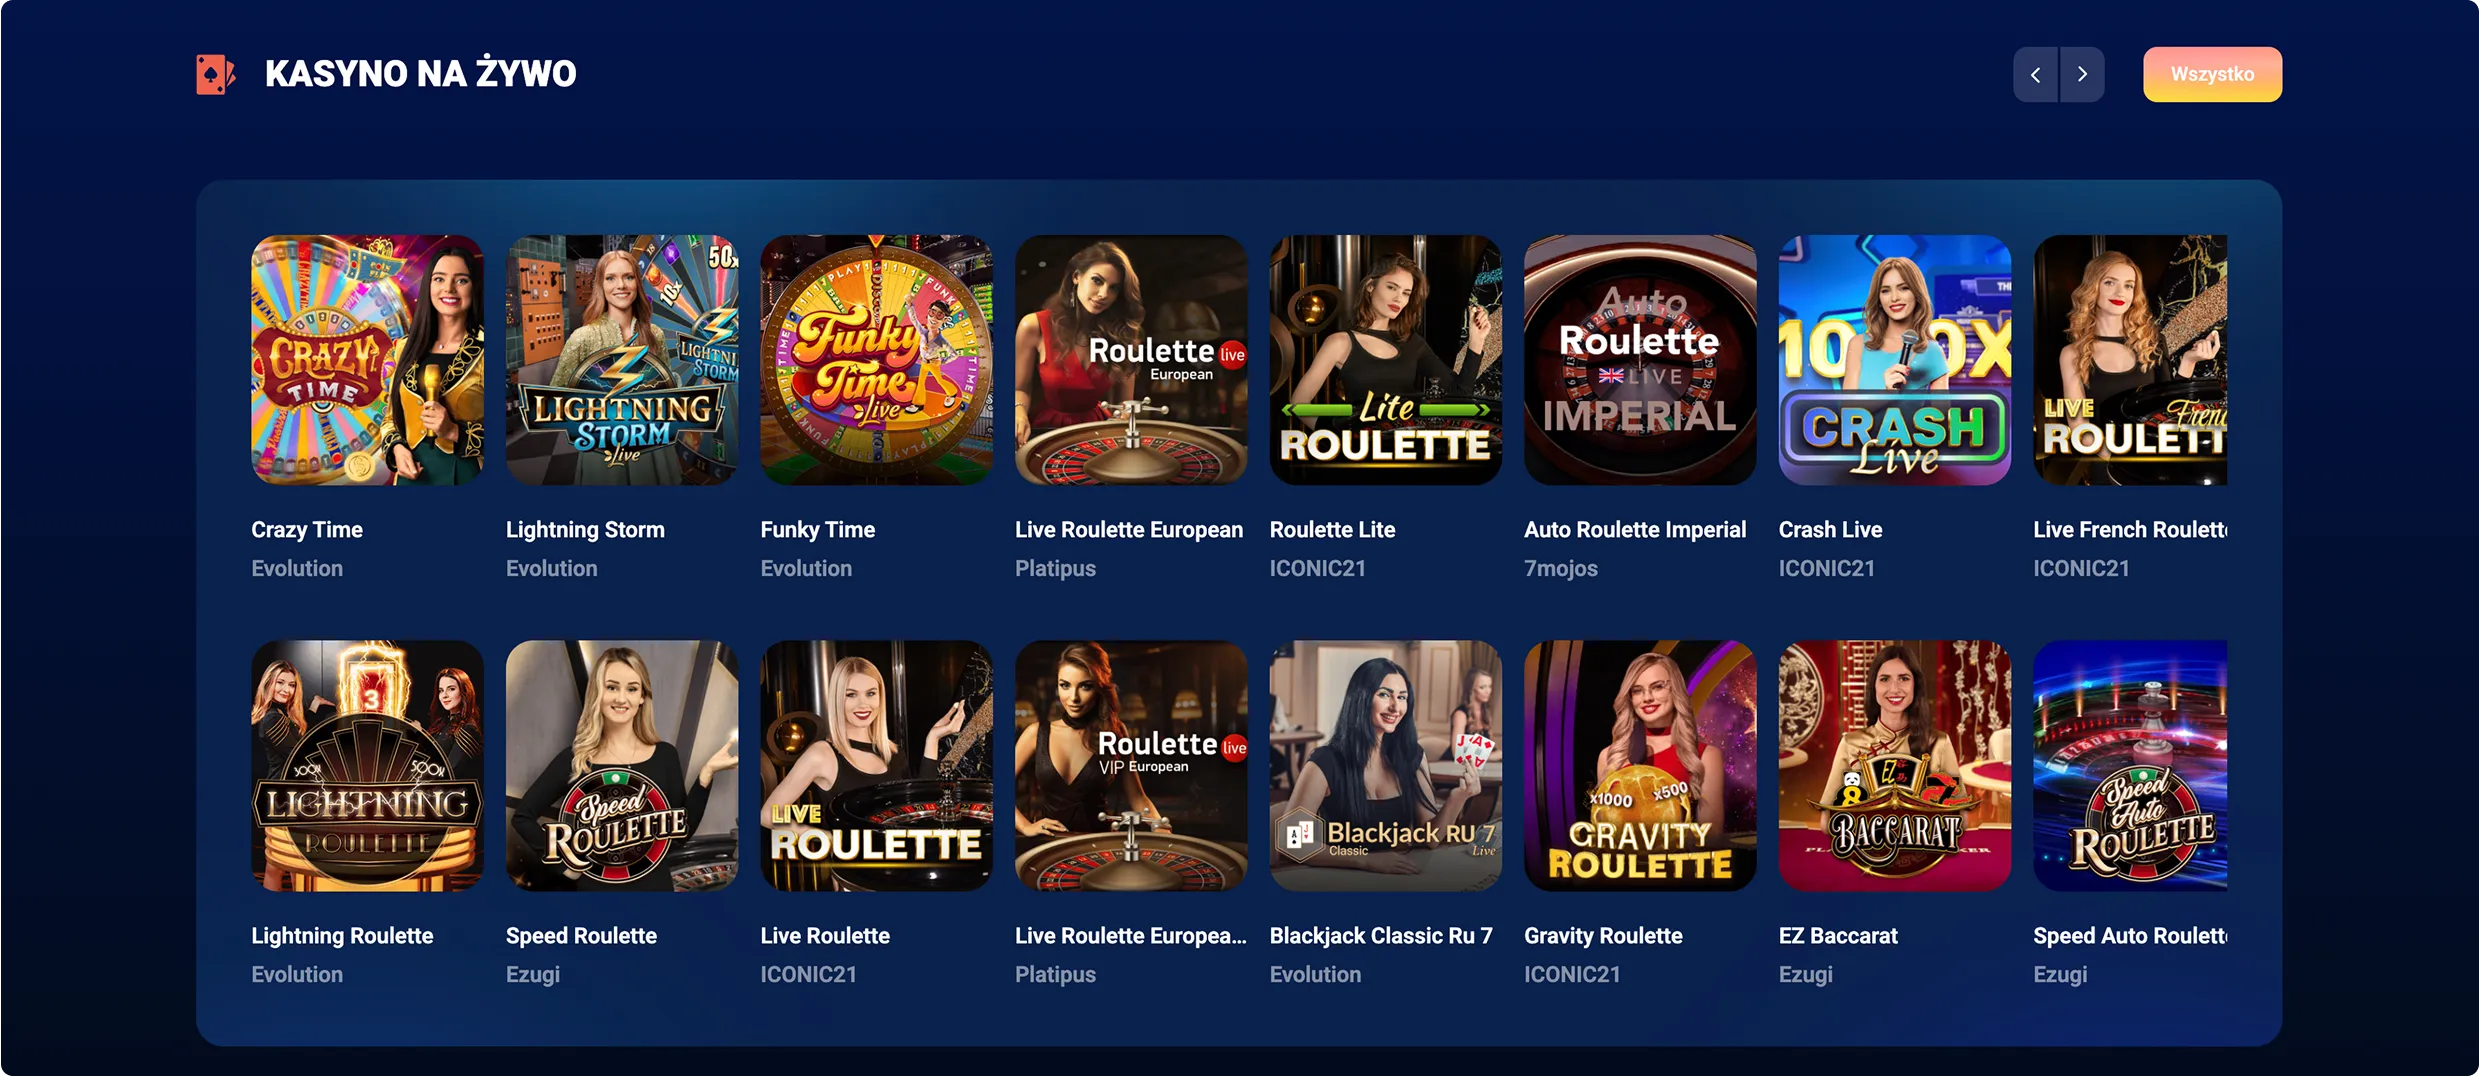
Task: Click the Platipus label under VIP roulette
Action: click(1055, 974)
